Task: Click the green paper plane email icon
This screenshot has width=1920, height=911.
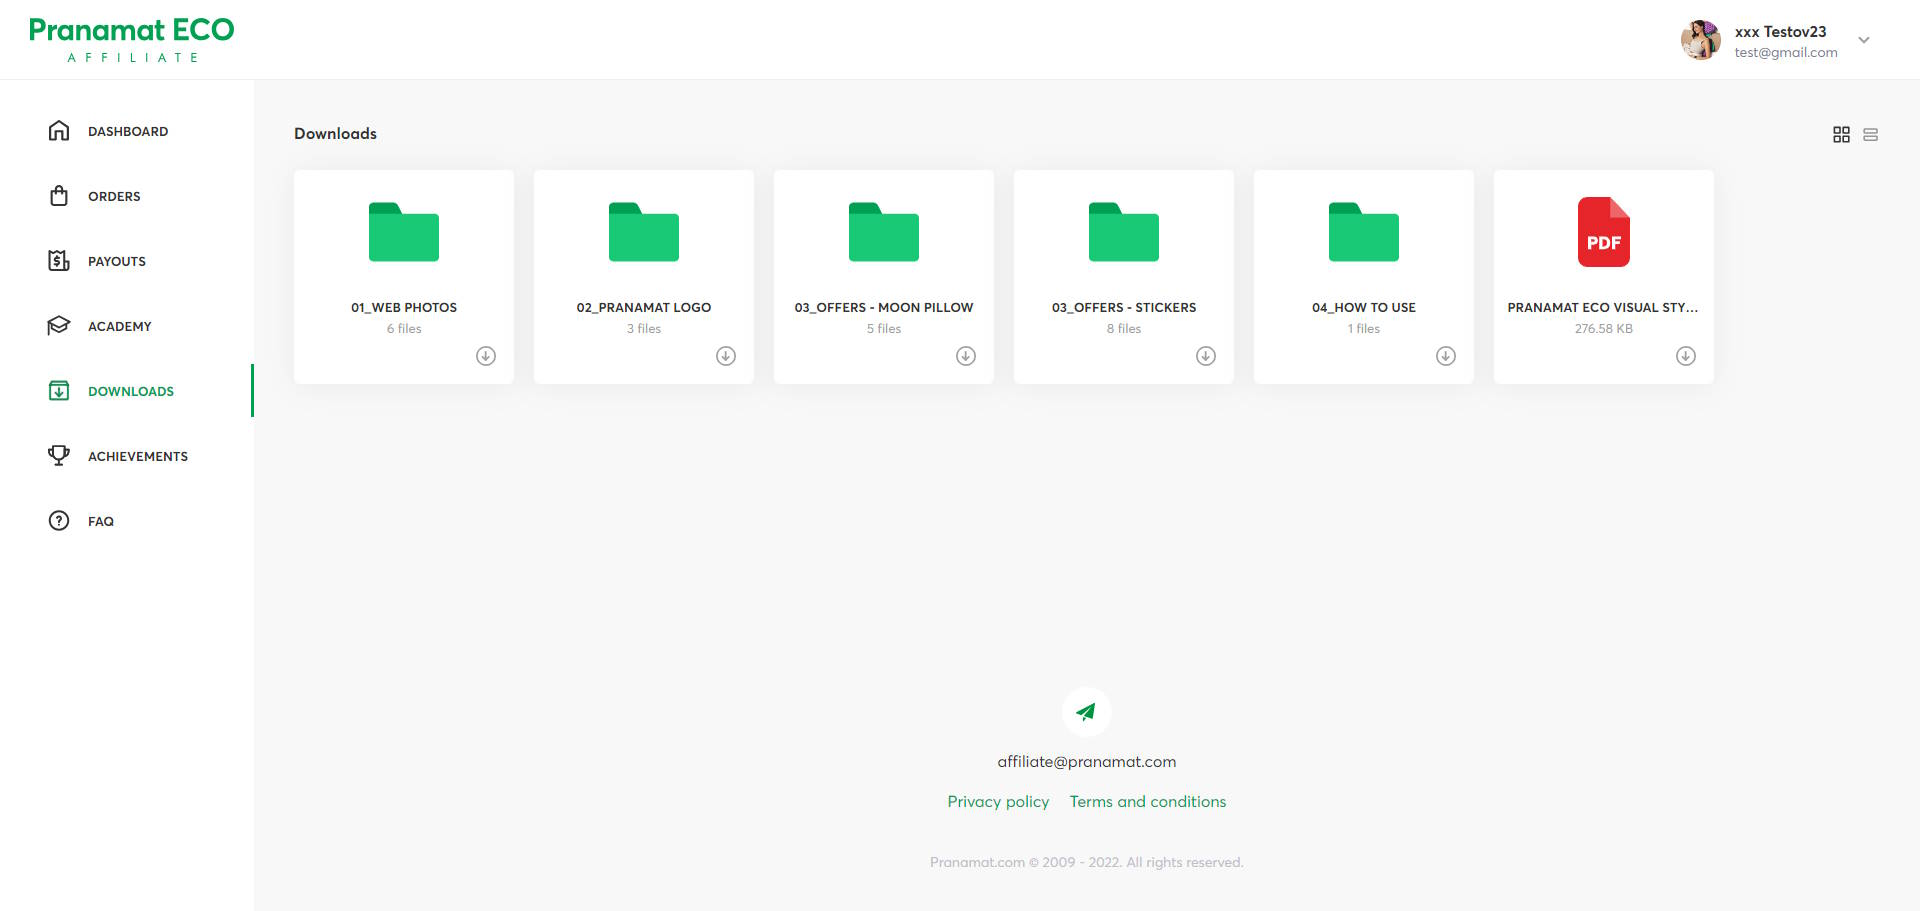Action: point(1086,712)
